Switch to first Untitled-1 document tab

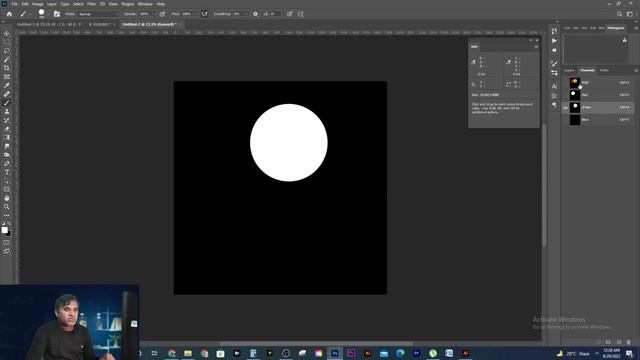click(49, 24)
